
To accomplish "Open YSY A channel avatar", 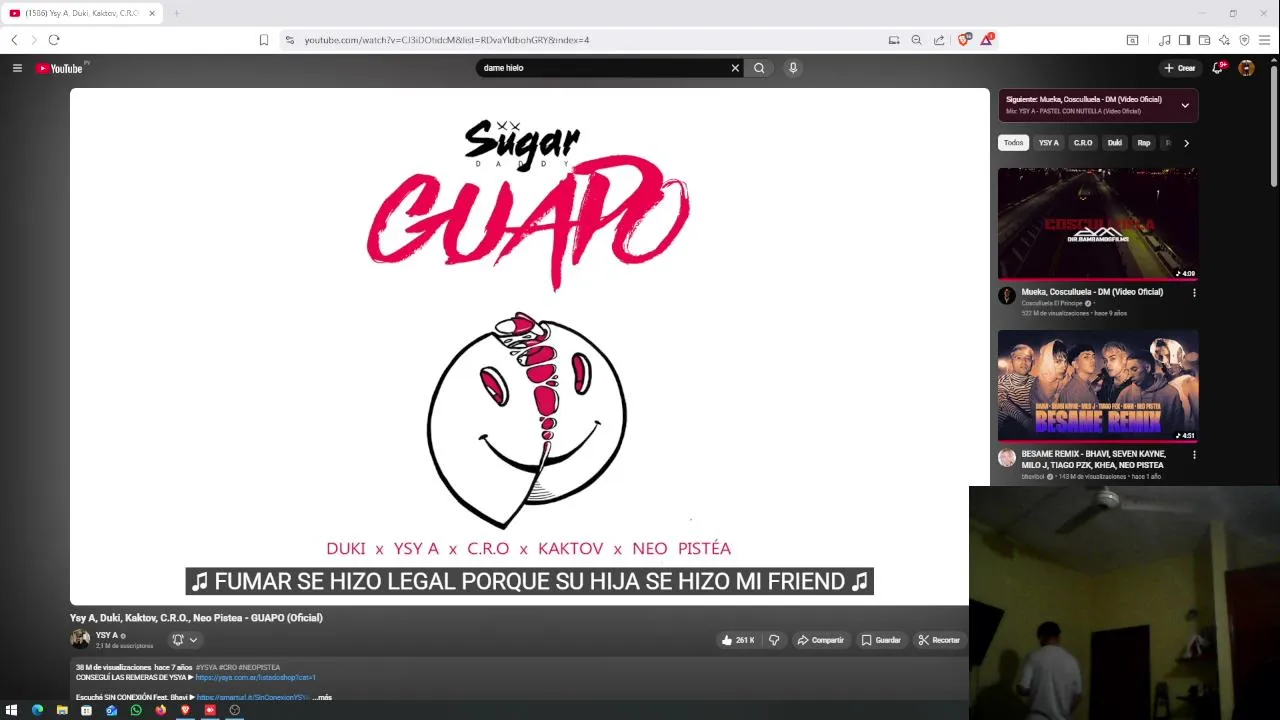I will pyautogui.click(x=80, y=639).
